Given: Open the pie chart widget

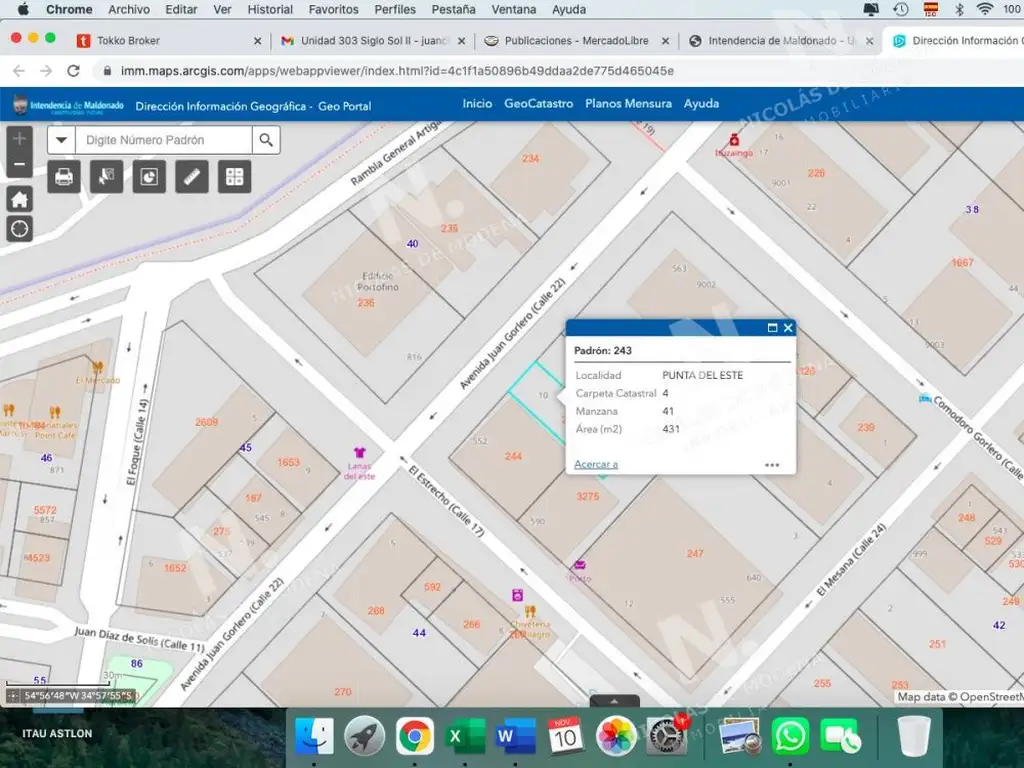Looking at the screenshot, I should [x=149, y=177].
